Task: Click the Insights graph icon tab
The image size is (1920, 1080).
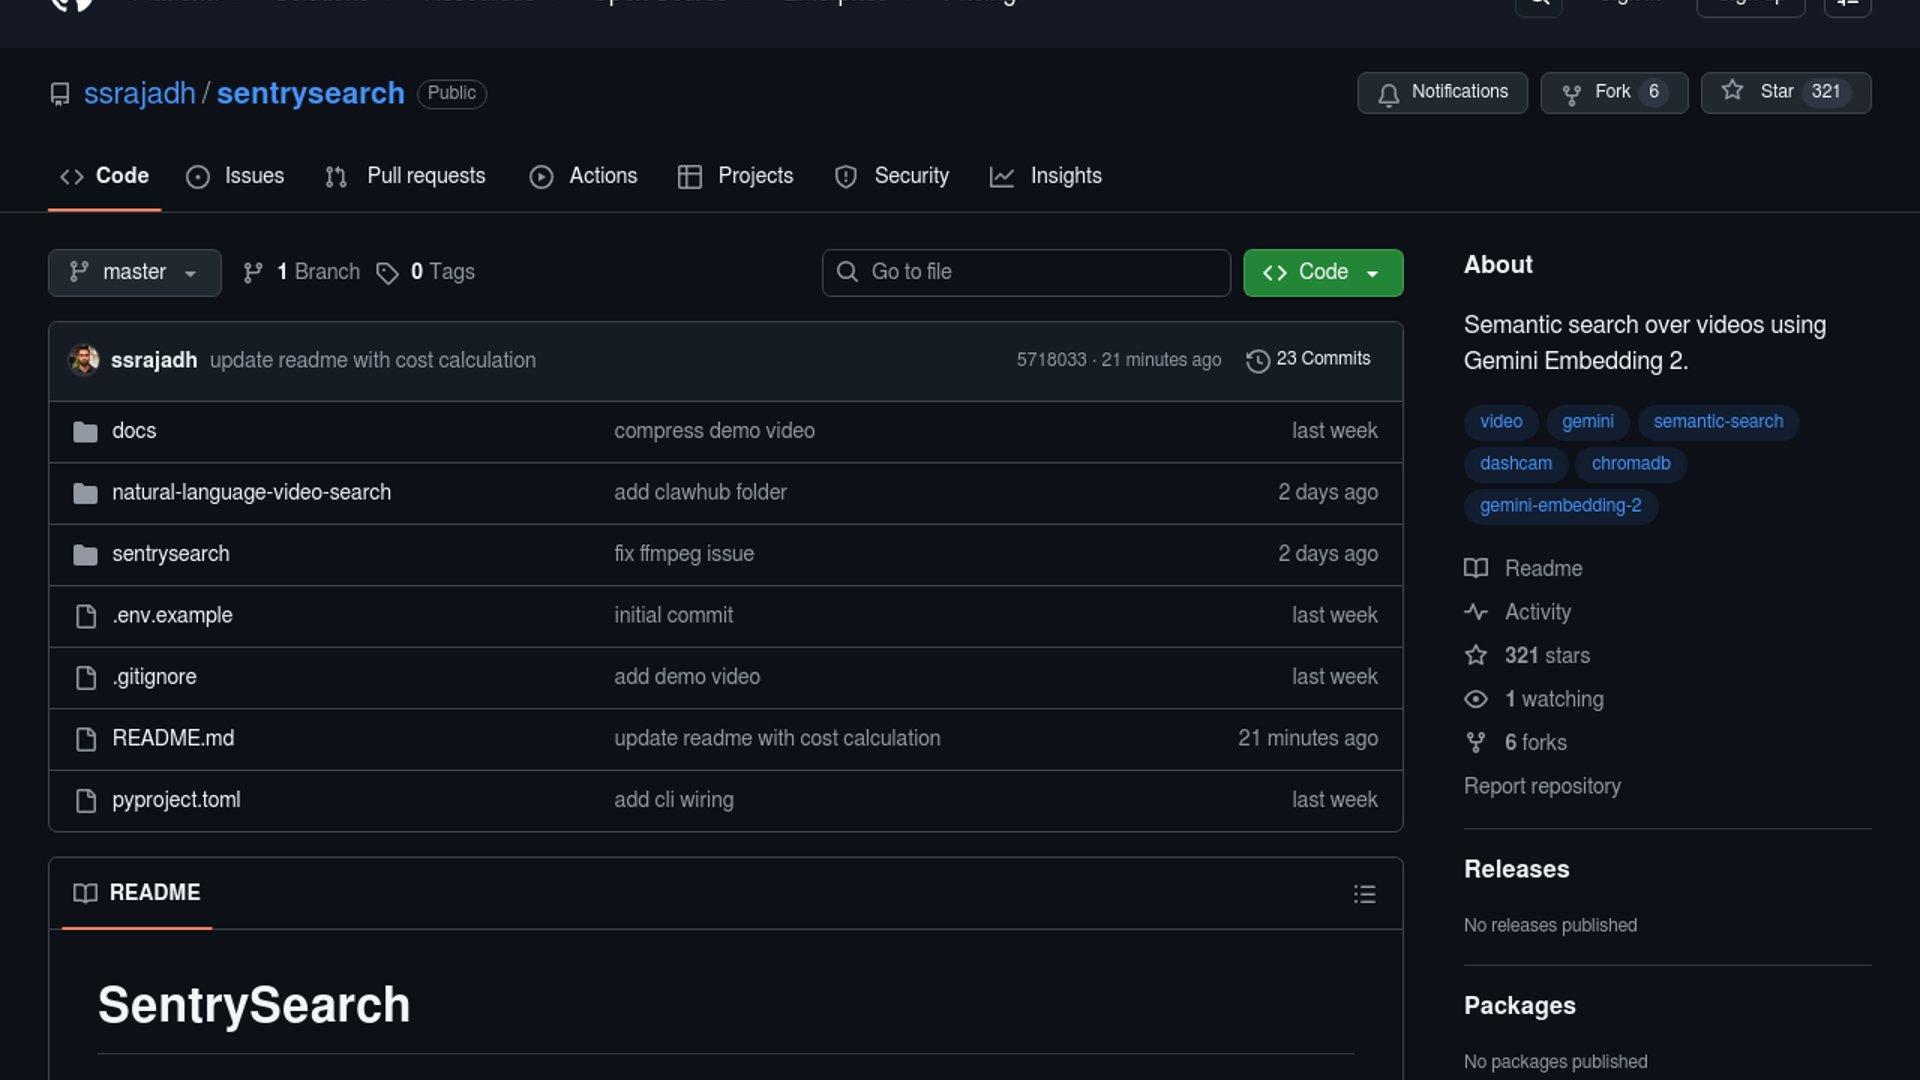Action: pos(1001,177)
